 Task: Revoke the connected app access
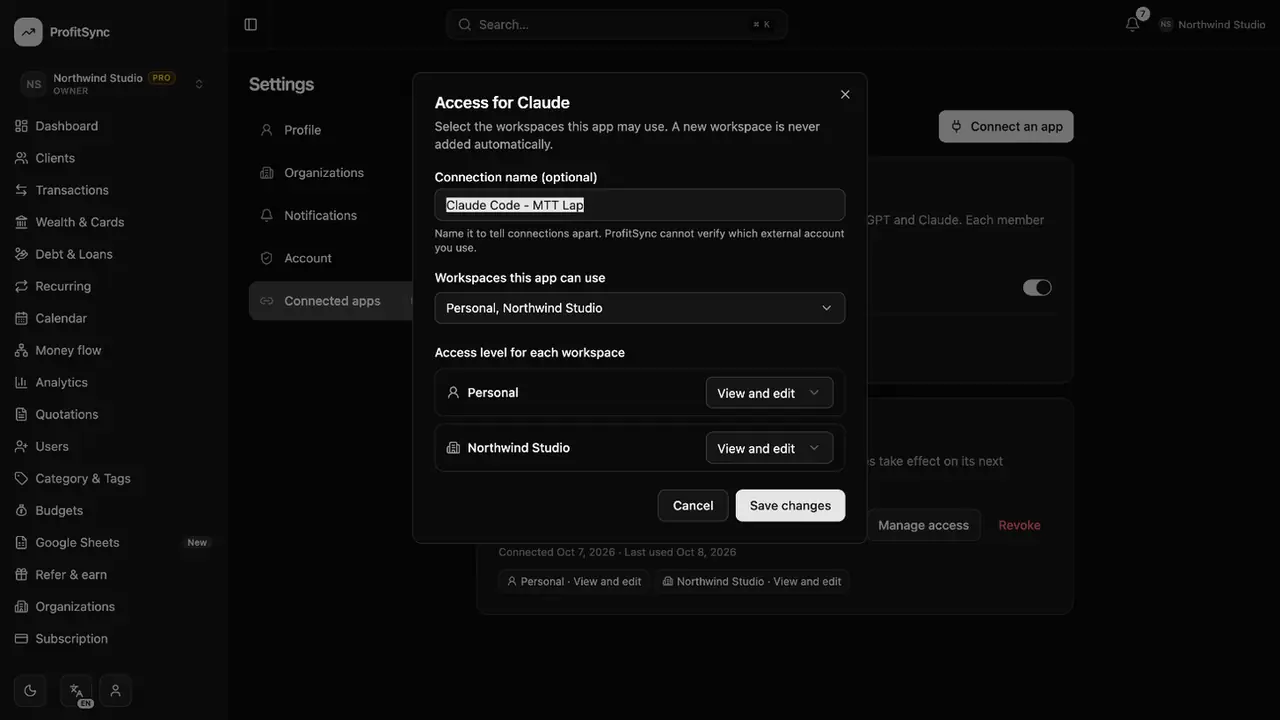(x=1019, y=525)
